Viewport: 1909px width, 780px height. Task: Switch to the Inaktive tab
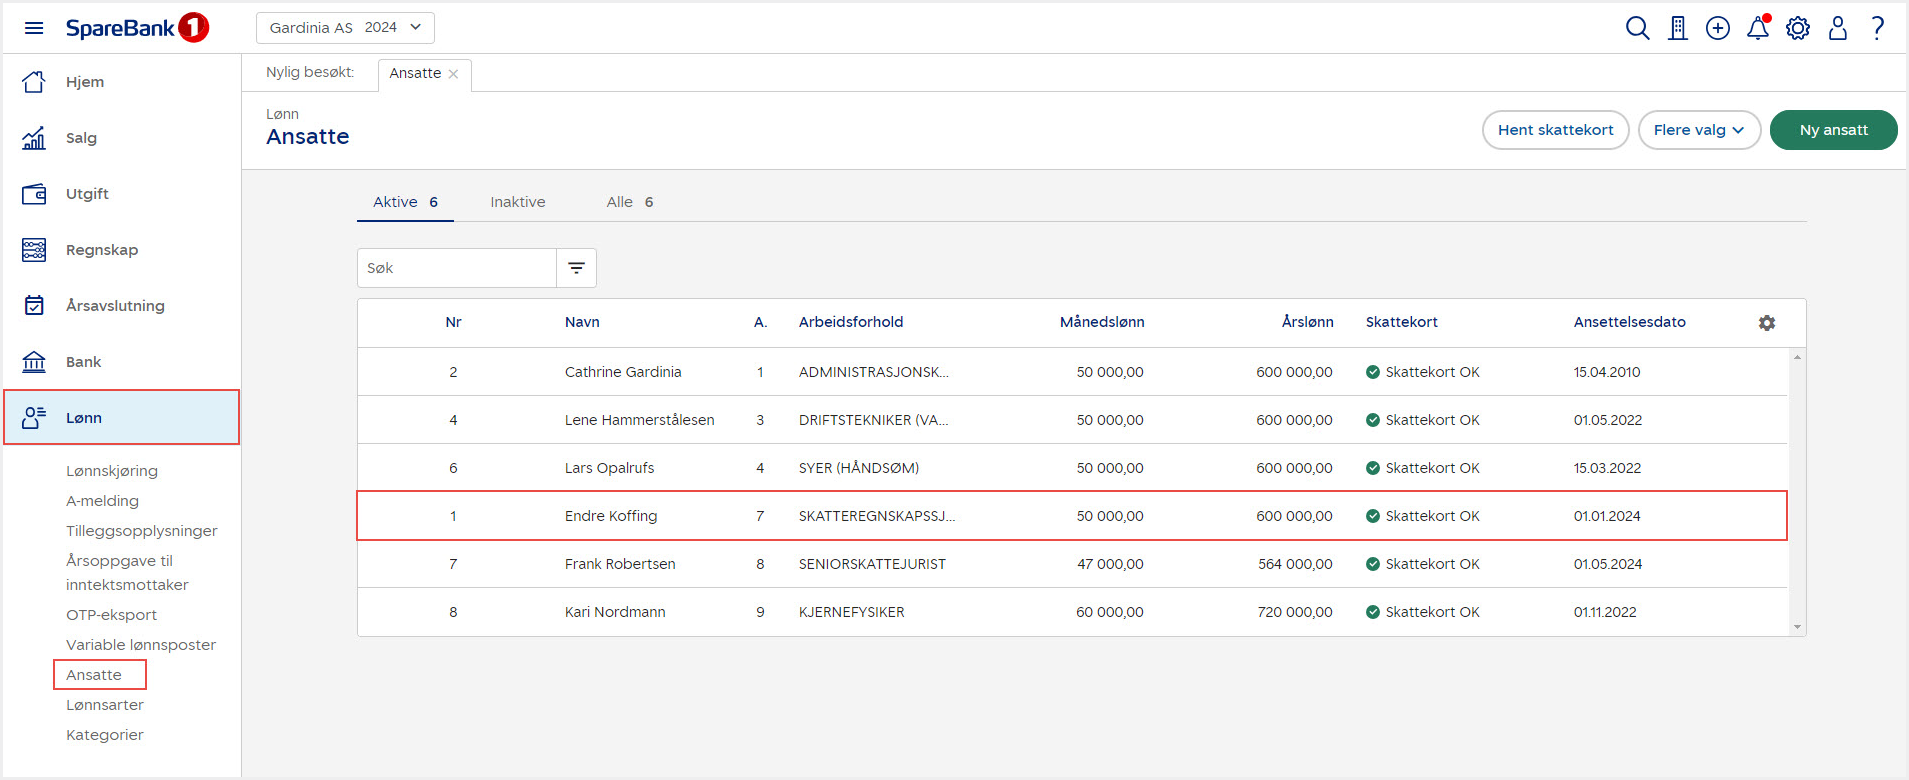[x=518, y=202]
